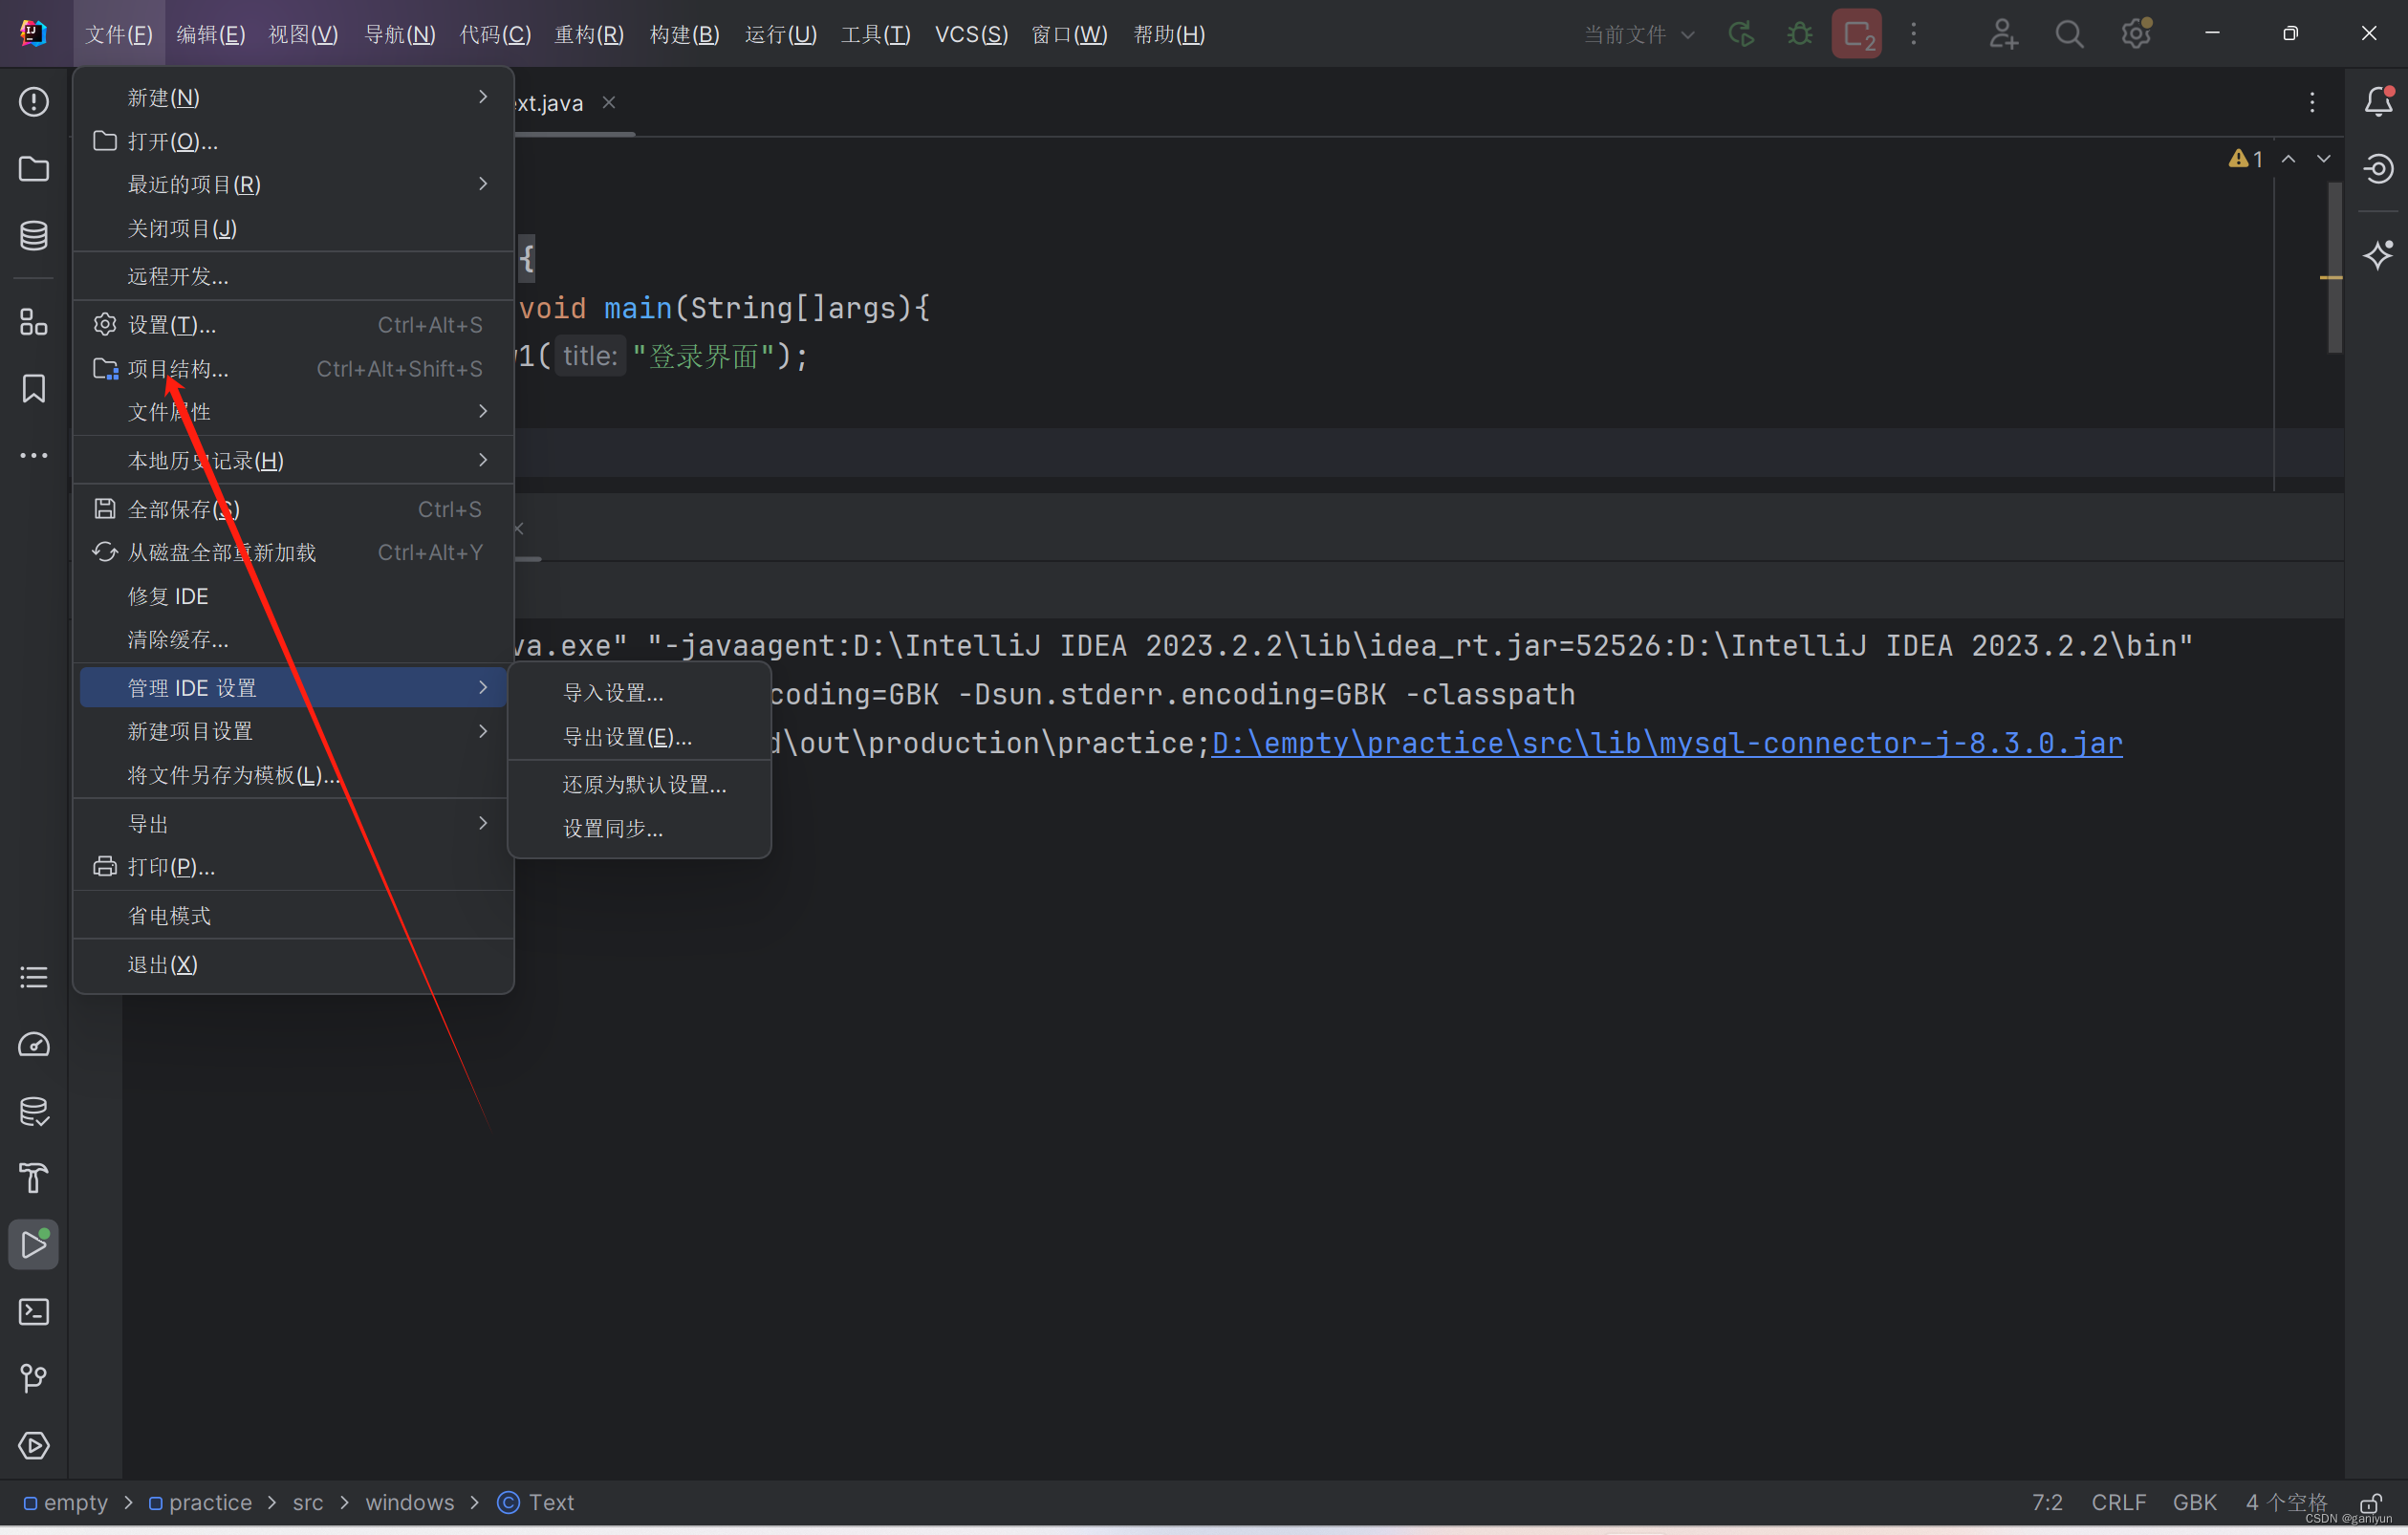
Task: Click the GBK encoding in status bar
Action: tap(2194, 1502)
